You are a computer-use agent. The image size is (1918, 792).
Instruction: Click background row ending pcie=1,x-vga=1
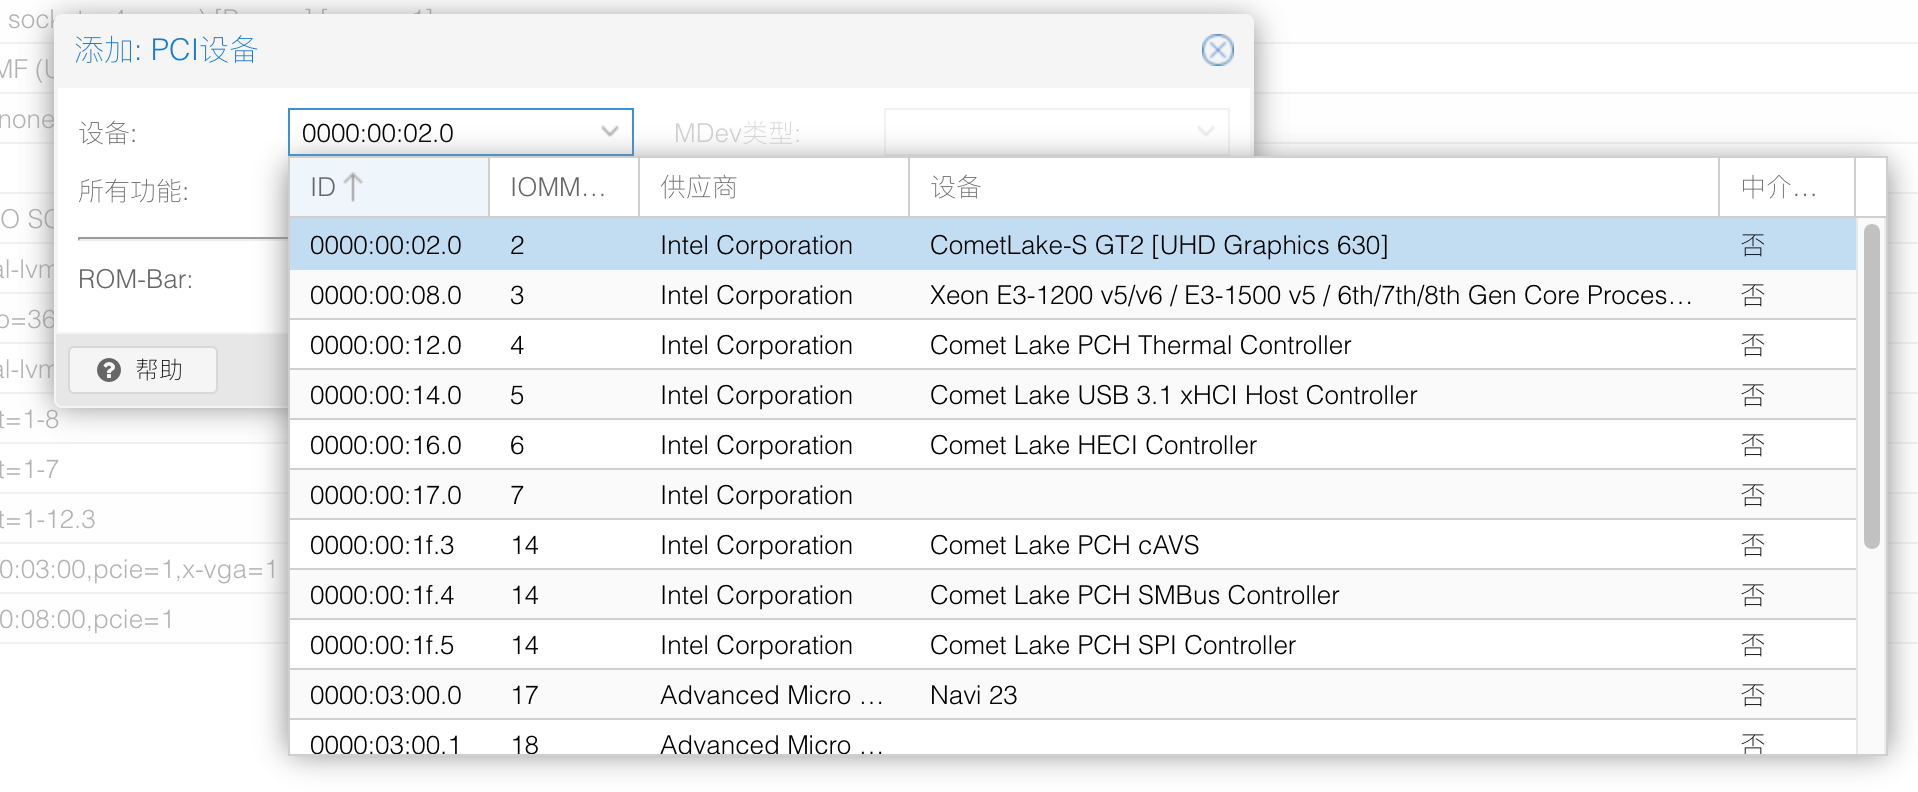[x=138, y=570]
